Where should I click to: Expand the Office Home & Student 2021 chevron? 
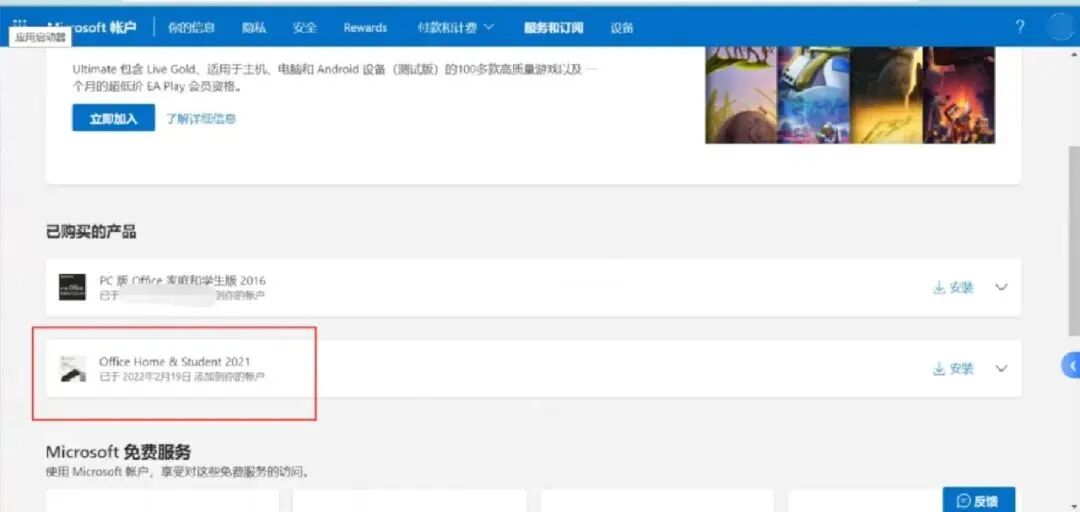tap(1001, 368)
